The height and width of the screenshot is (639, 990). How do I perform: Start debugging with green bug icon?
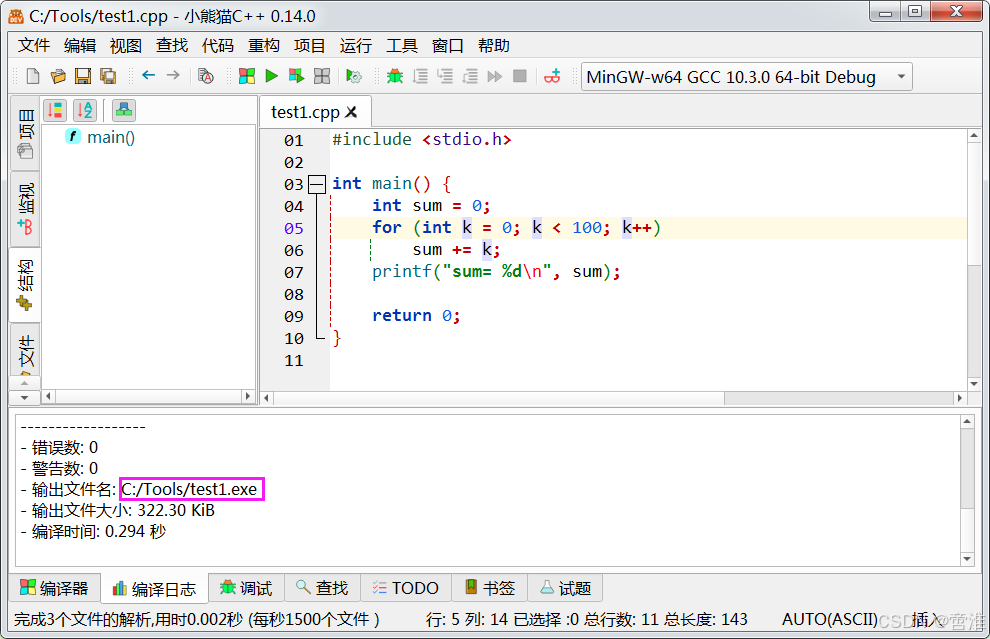tap(395, 76)
